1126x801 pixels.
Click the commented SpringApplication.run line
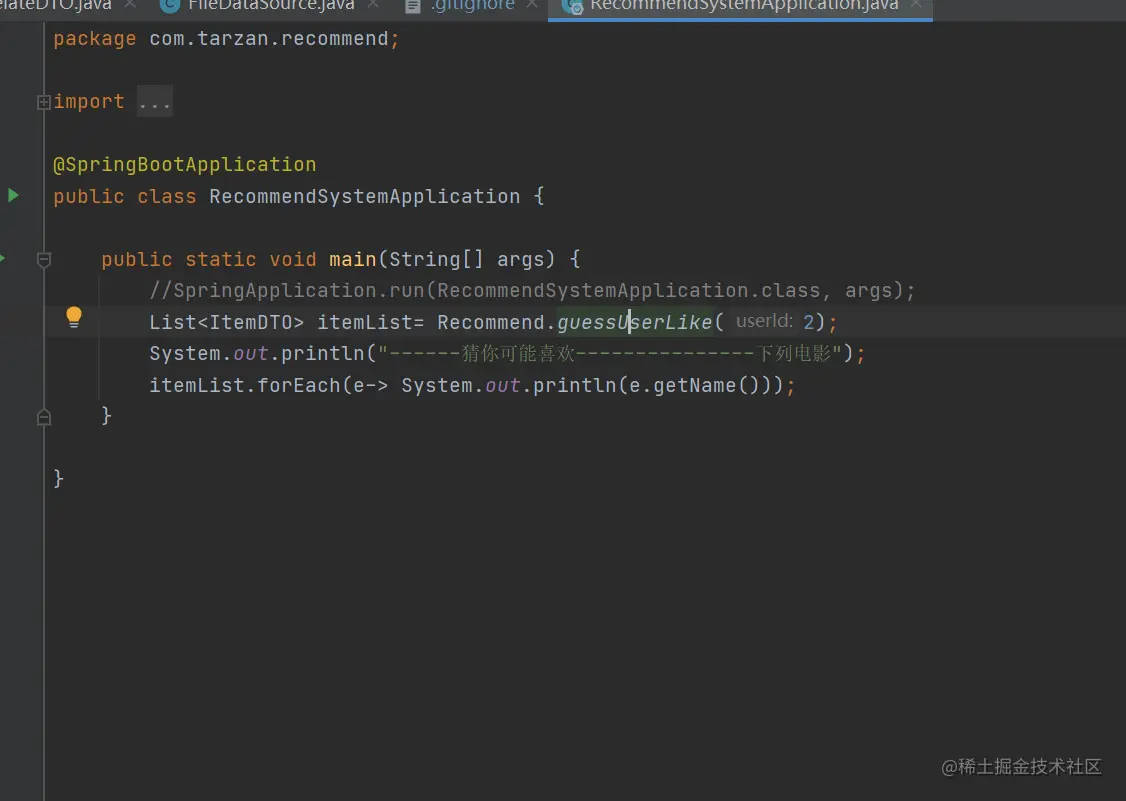532,291
